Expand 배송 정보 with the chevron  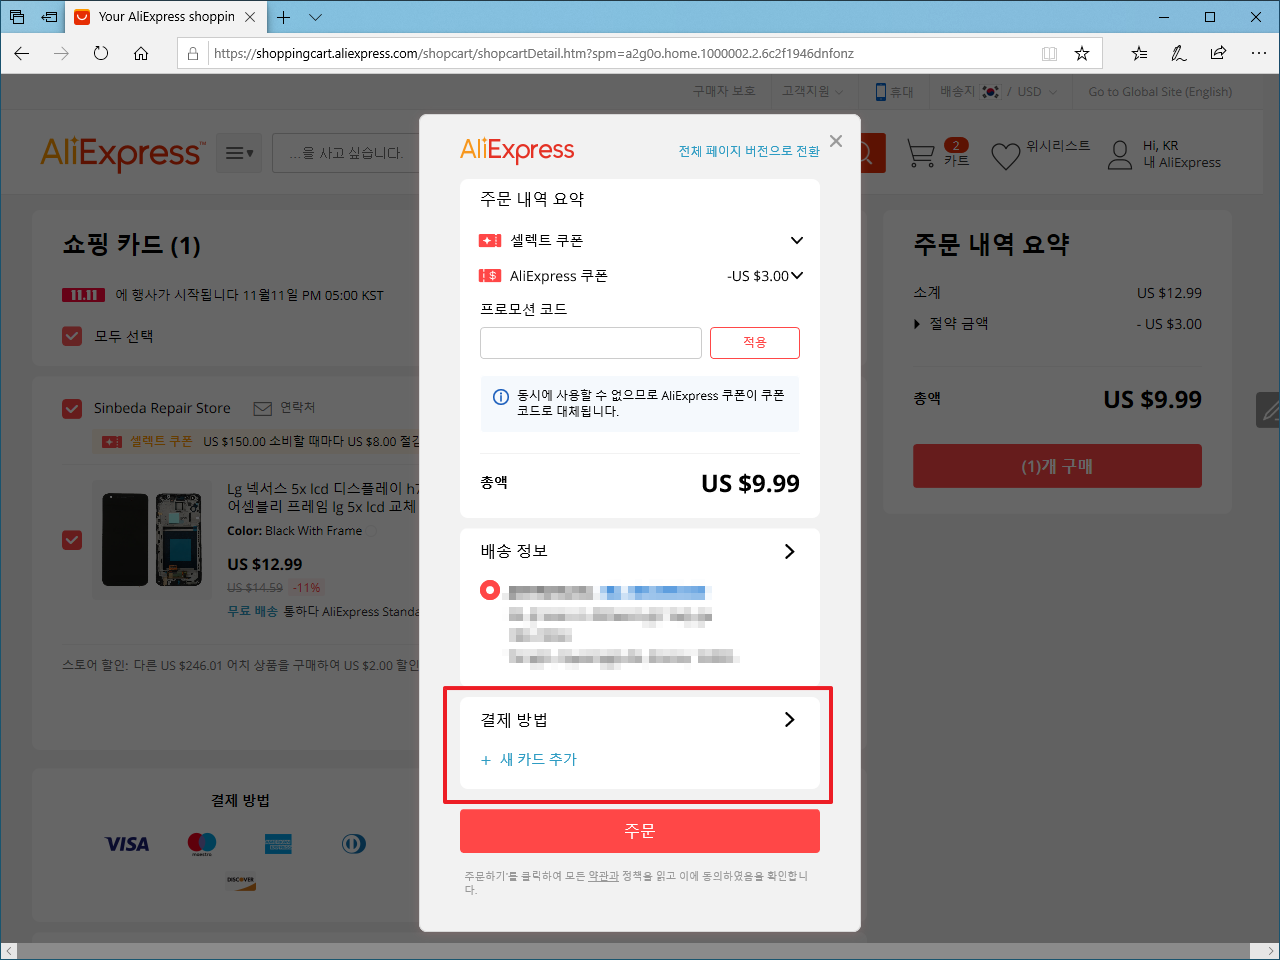[789, 551]
